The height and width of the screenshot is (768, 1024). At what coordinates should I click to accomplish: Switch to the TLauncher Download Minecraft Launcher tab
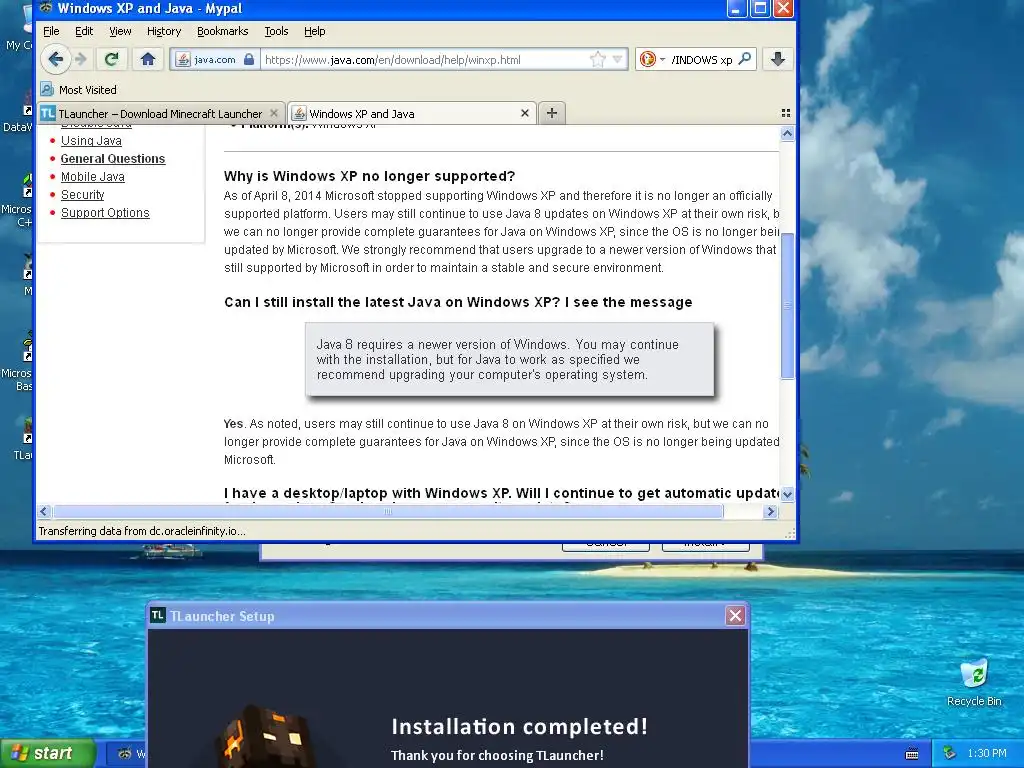pyautogui.click(x=161, y=113)
